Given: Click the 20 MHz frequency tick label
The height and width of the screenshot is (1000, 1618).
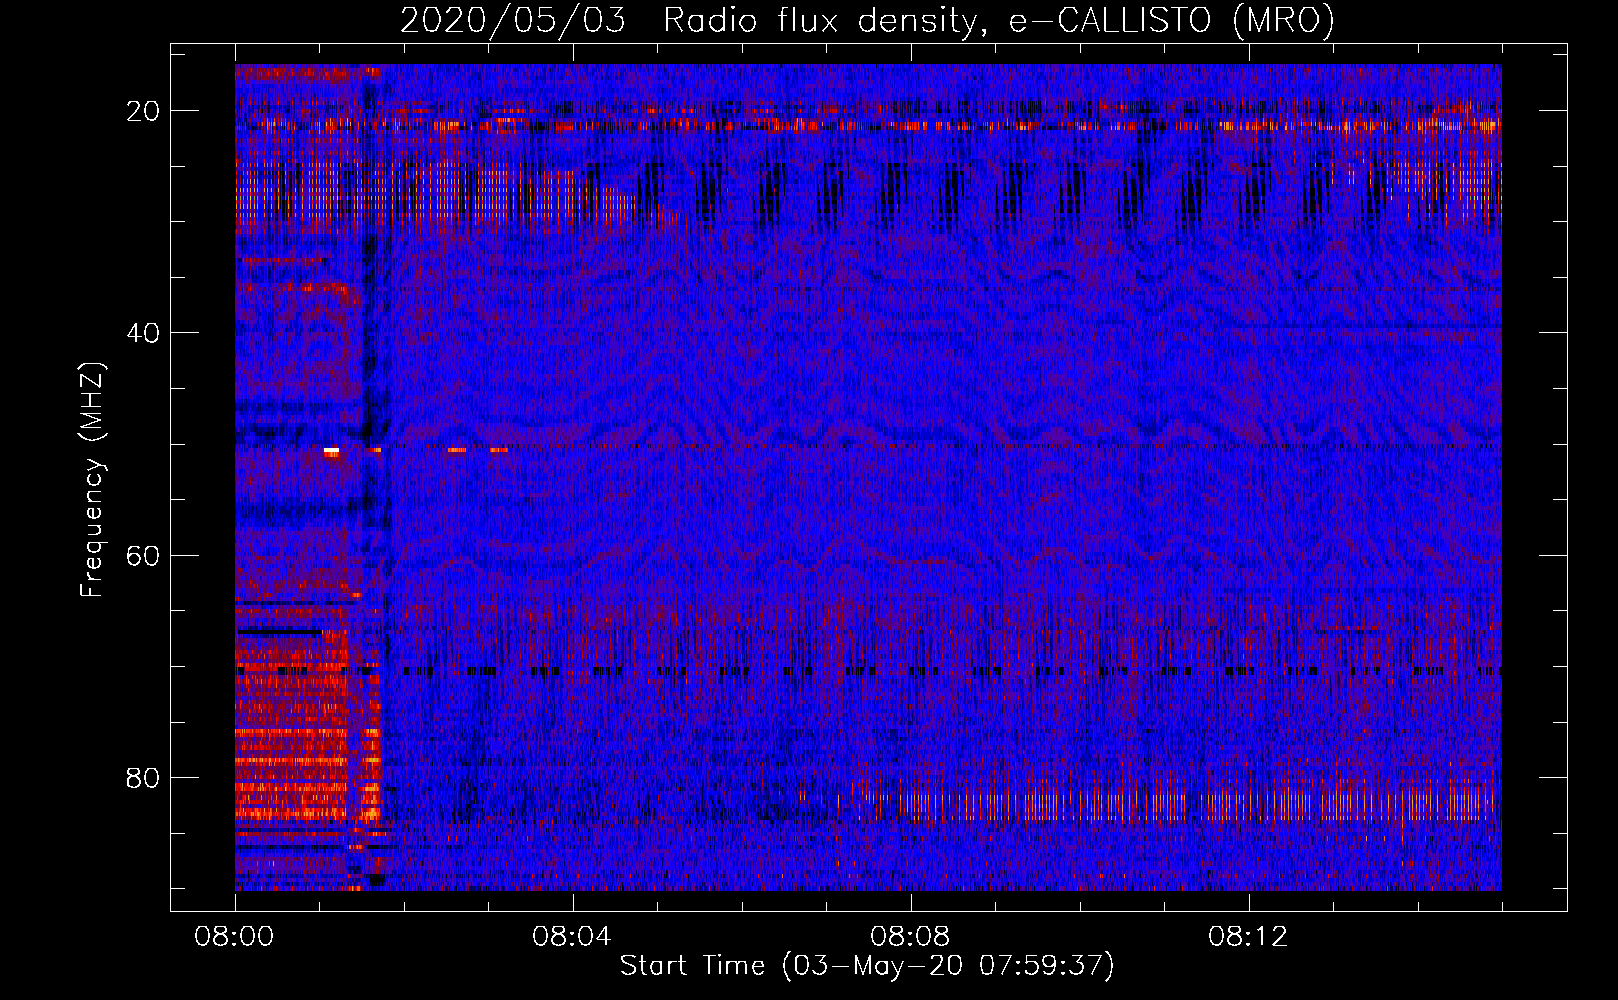Looking at the screenshot, I should [x=143, y=111].
